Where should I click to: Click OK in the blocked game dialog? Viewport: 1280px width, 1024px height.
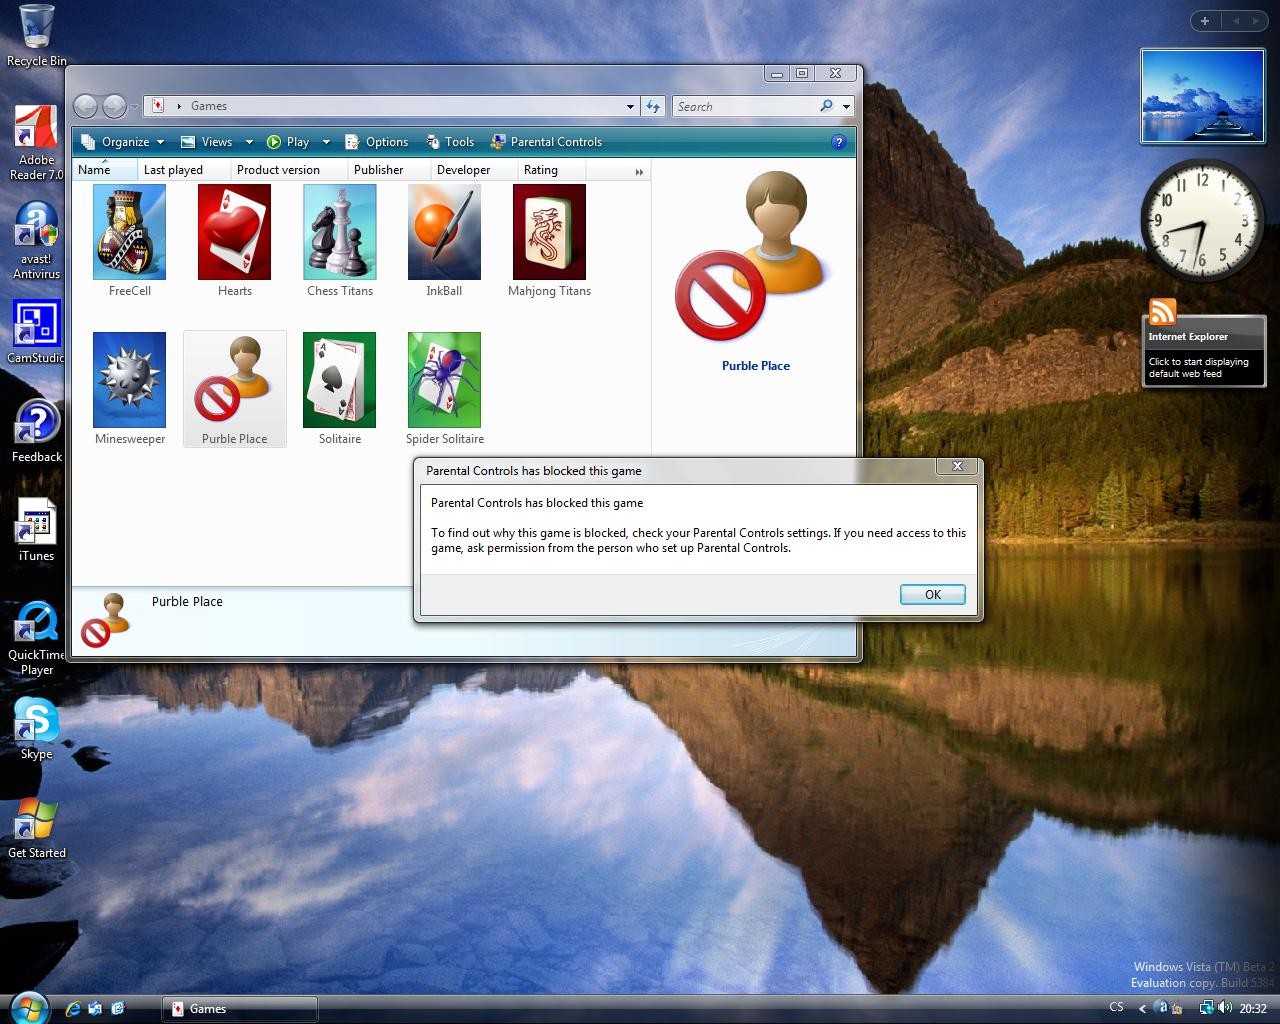click(x=932, y=594)
